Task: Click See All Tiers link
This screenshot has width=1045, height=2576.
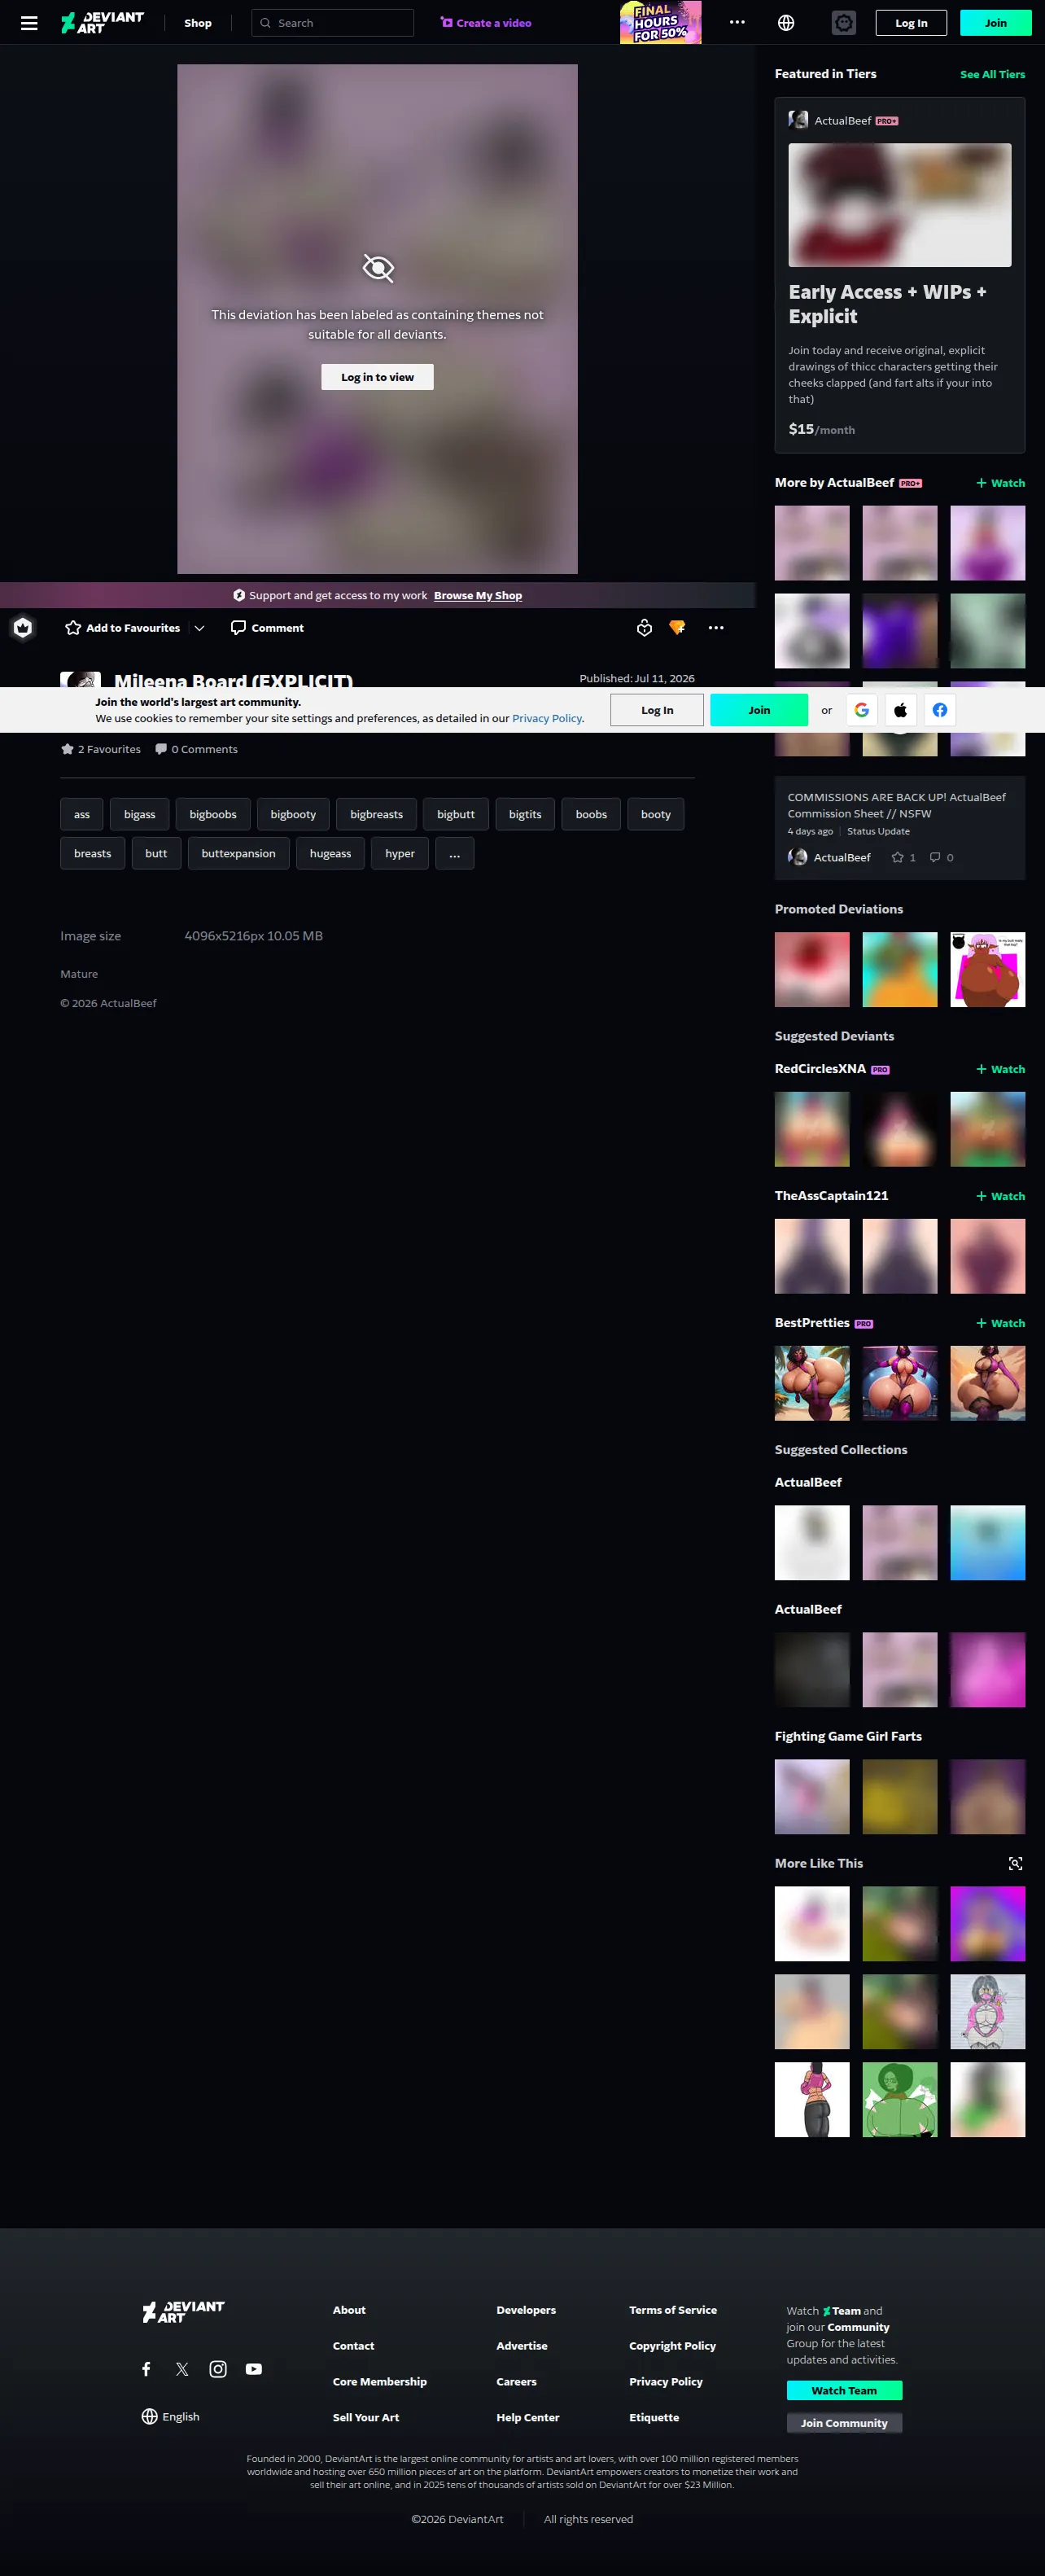Action: (x=993, y=74)
